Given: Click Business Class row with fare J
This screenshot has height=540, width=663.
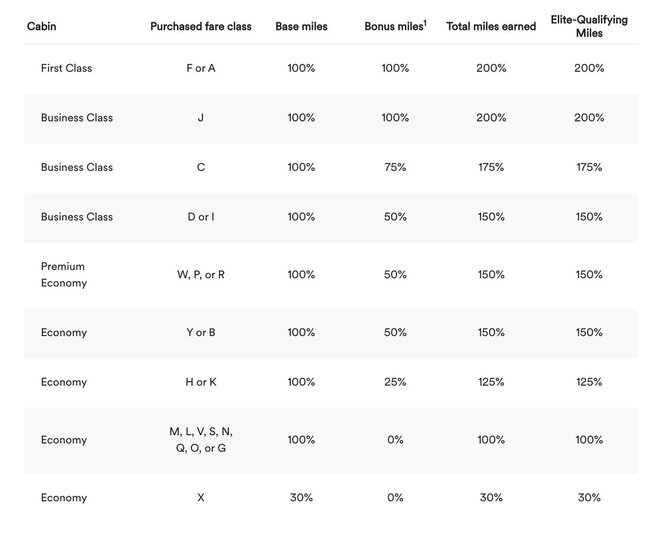Looking at the screenshot, I should coord(331,118).
